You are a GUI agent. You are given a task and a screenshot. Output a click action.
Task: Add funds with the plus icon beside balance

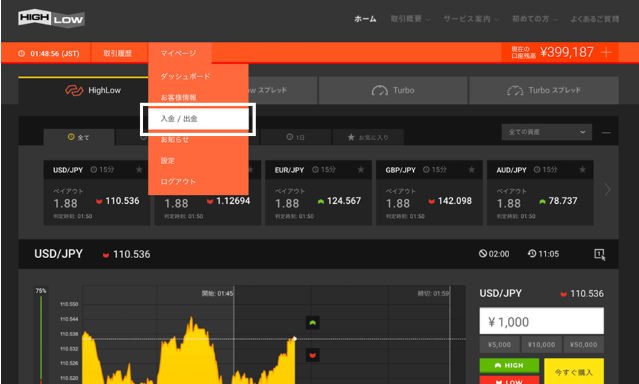coord(606,52)
